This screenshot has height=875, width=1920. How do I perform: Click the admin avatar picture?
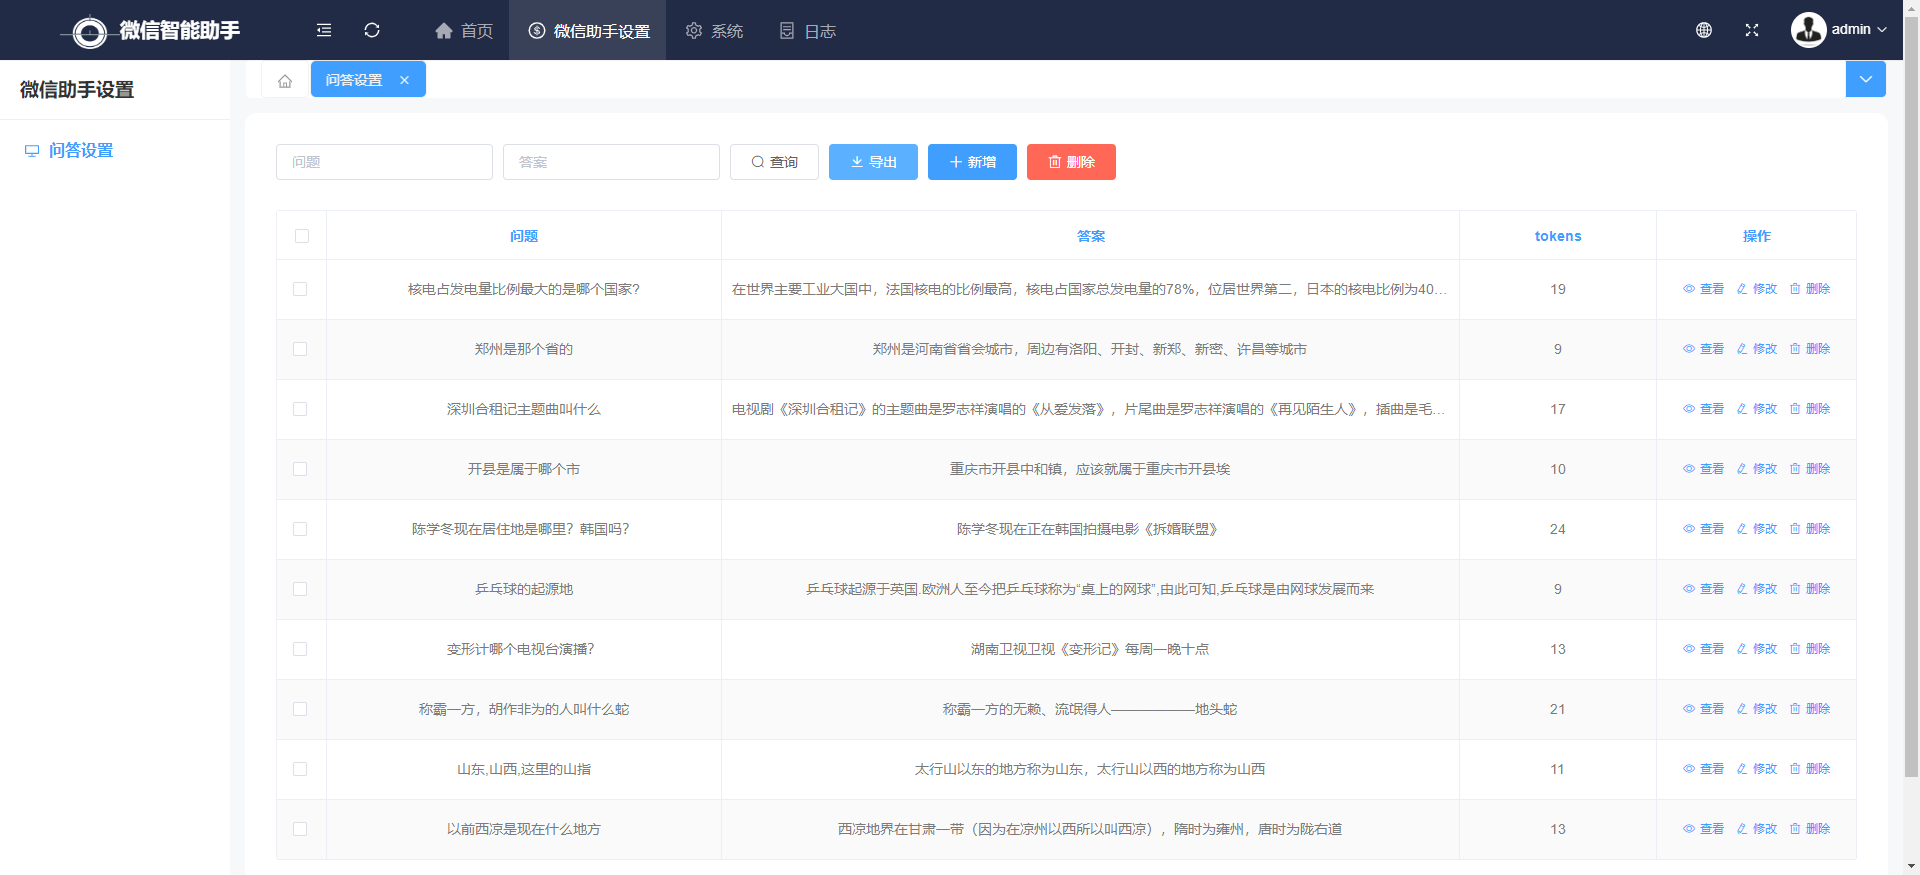coord(1808,30)
